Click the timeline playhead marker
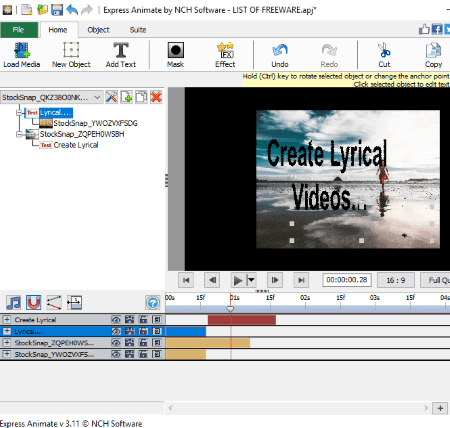The width and height of the screenshot is (450, 428). pyautogui.click(x=230, y=309)
